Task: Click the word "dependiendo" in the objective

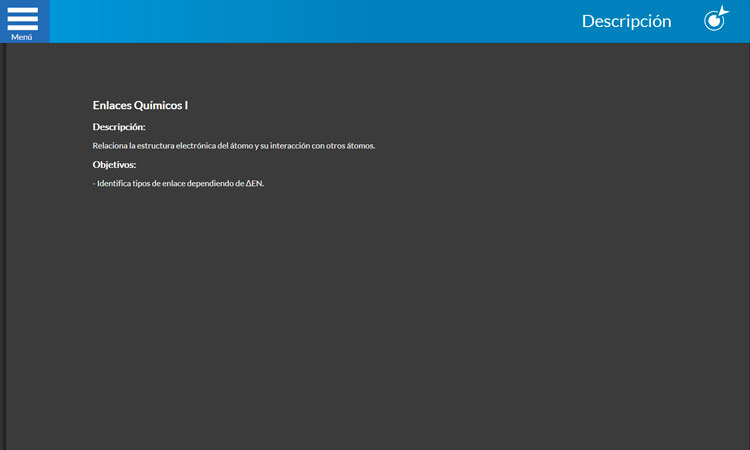Action: (220, 183)
